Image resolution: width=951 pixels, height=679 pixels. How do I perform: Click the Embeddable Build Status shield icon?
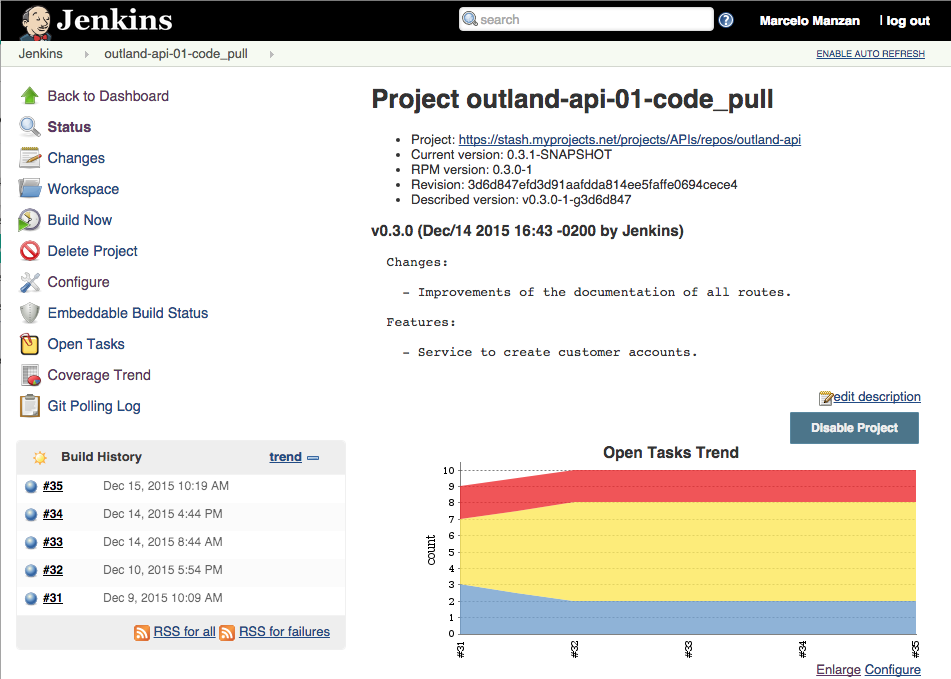(30, 313)
